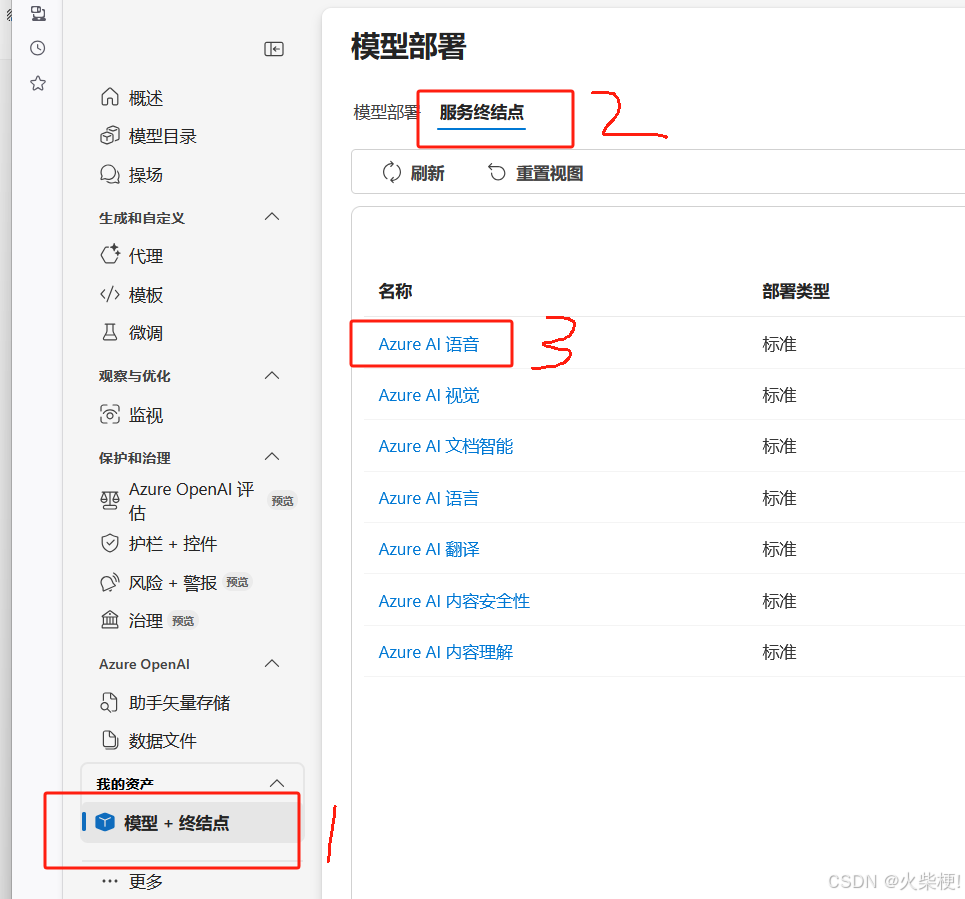The width and height of the screenshot is (965, 899).
Task: Collapse the 生成和自定义 section
Action: click(271, 217)
